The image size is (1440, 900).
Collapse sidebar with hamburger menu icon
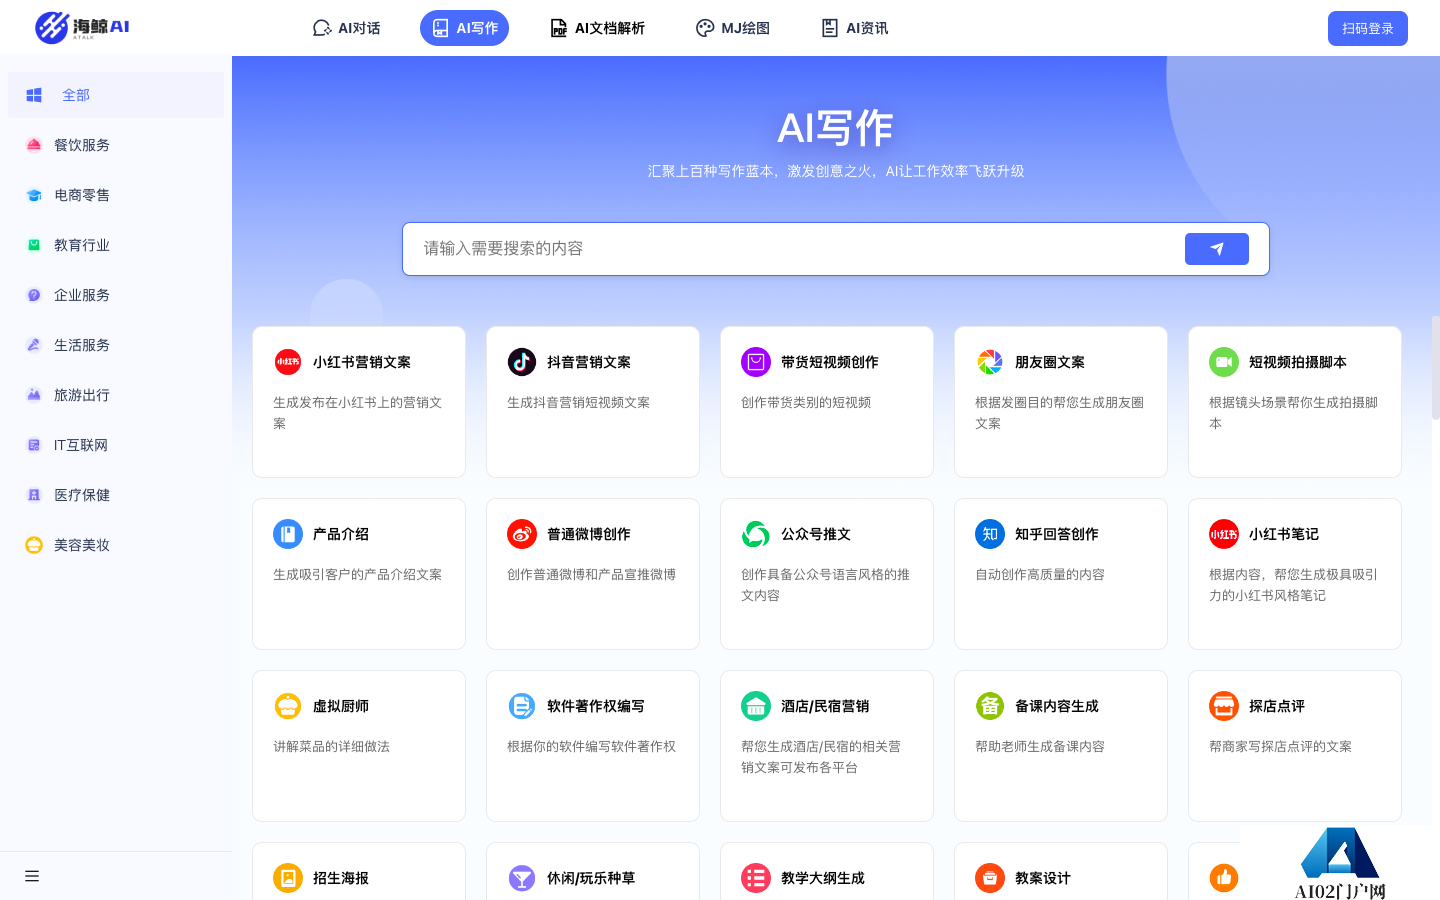coord(32,876)
